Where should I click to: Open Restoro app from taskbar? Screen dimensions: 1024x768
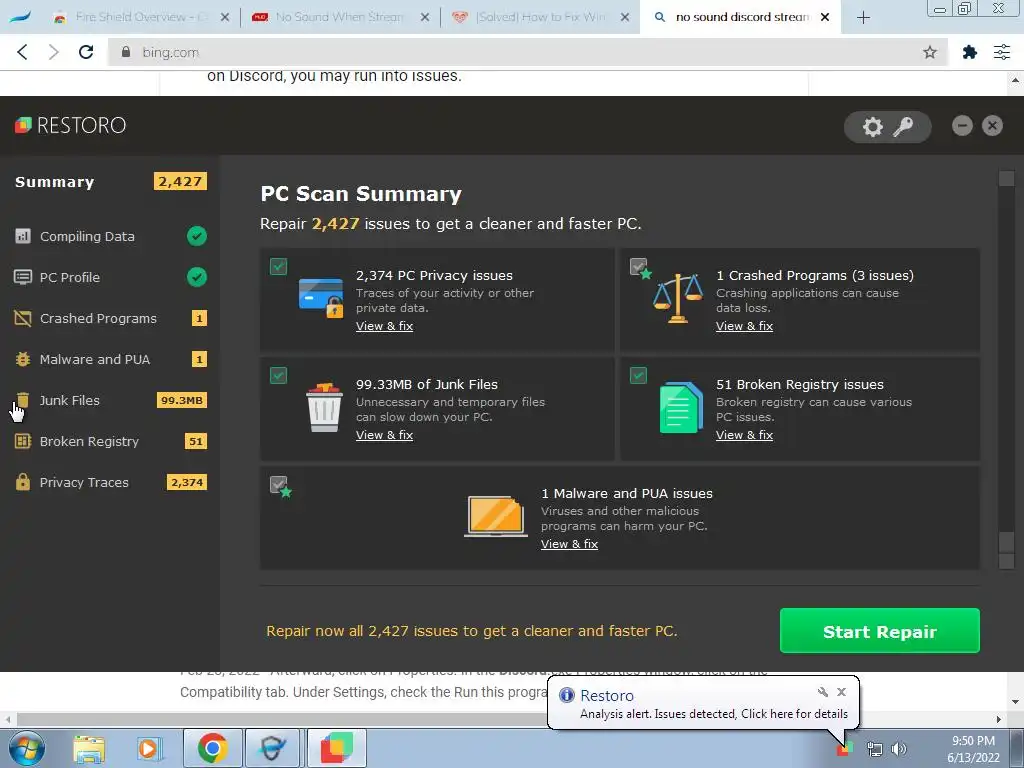pos(336,748)
